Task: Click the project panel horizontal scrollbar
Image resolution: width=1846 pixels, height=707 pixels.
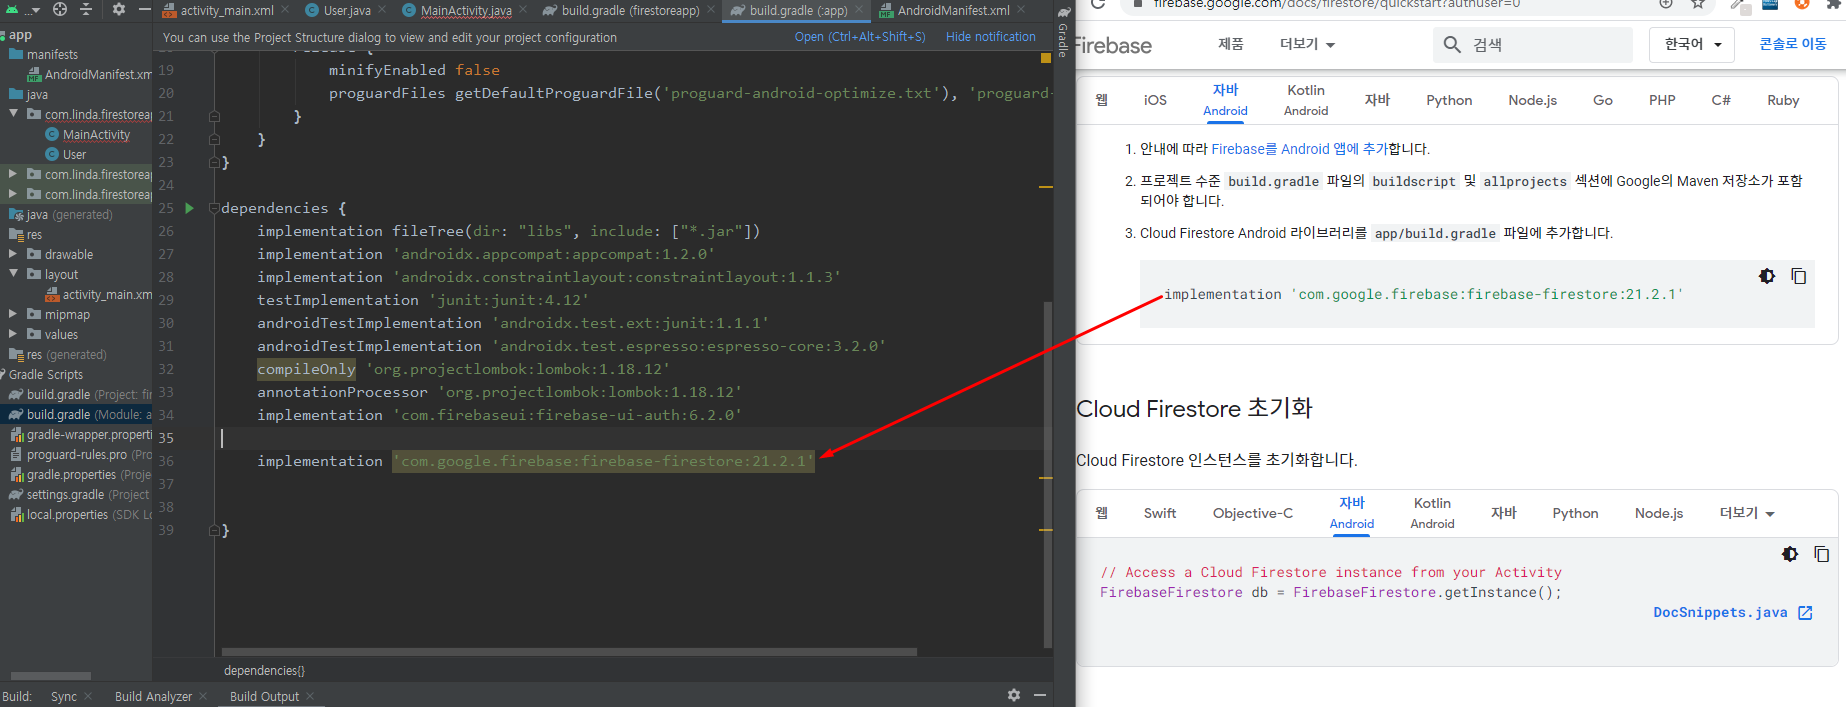Action: pyautogui.click(x=51, y=676)
